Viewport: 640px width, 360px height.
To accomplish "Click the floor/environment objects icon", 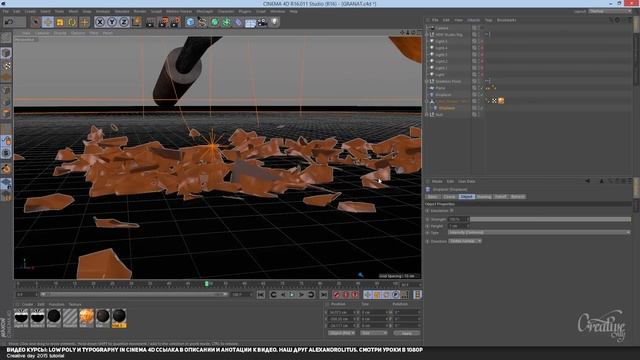I will tap(250, 22).
